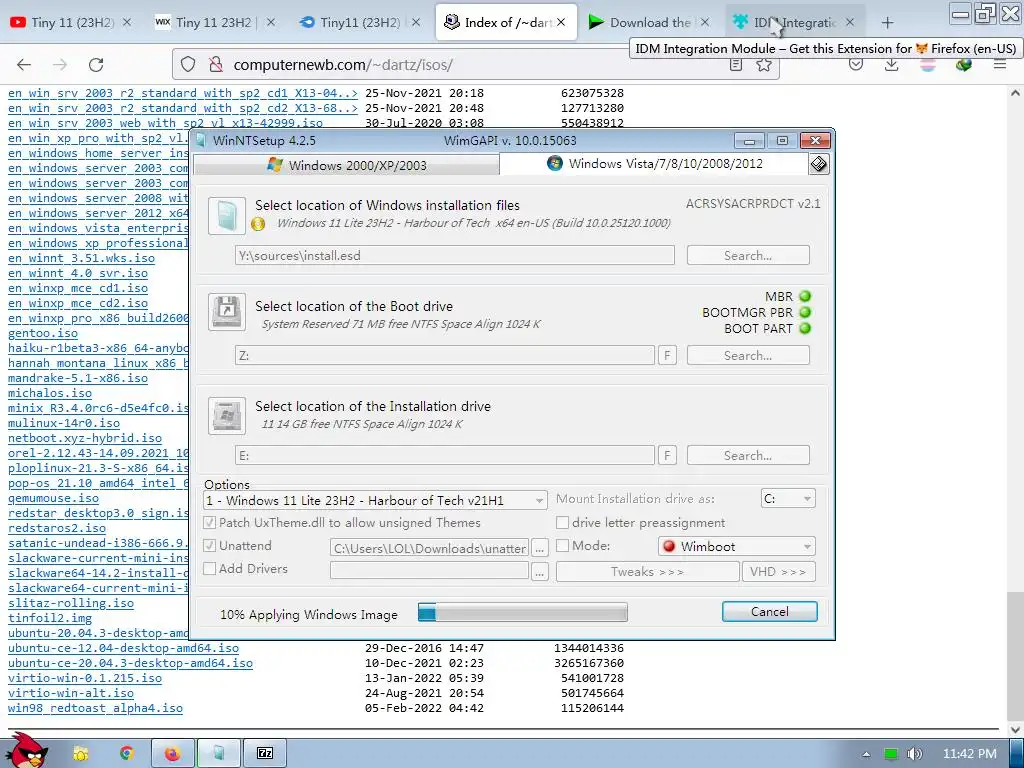The image size is (1024, 768).
Task: Show hidden tray icons arrow
Action: click(x=866, y=754)
